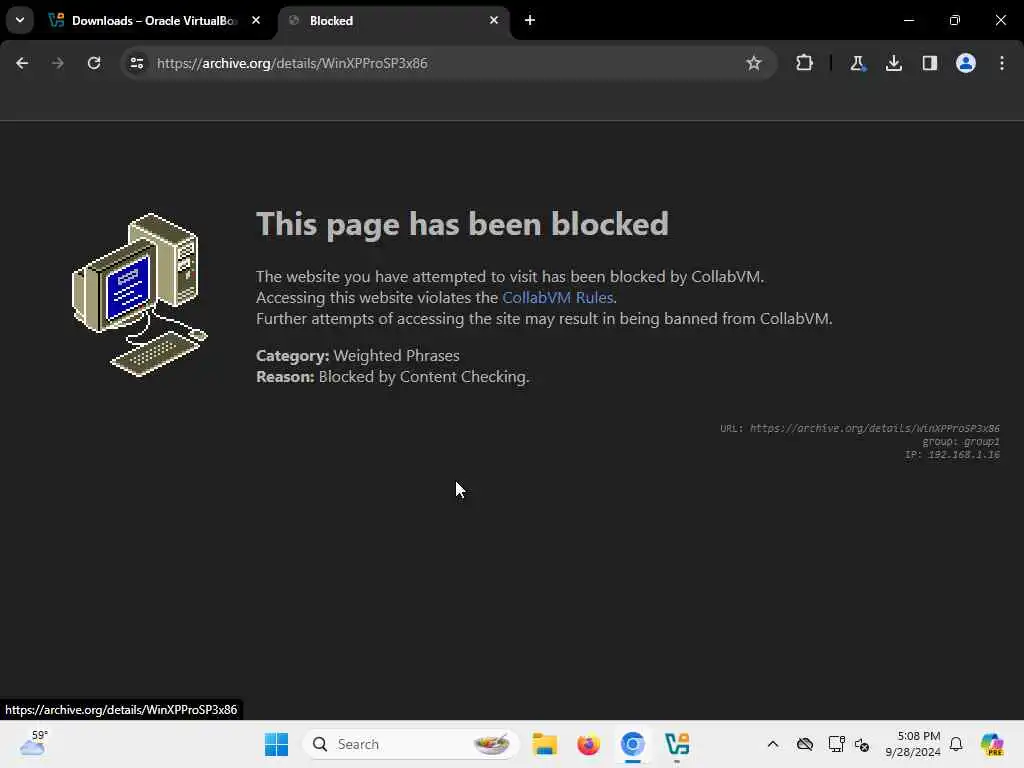Image resolution: width=1024 pixels, height=768 pixels.
Task: Click the 'group: group1' detail text
Action: coord(961,441)
